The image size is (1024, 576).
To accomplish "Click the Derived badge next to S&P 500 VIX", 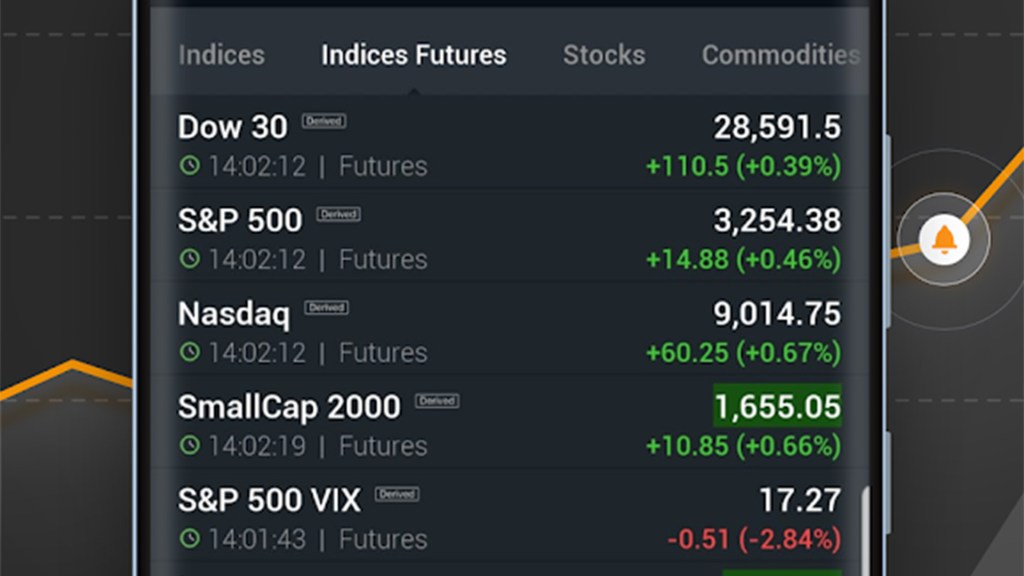I will click(397, 494).
